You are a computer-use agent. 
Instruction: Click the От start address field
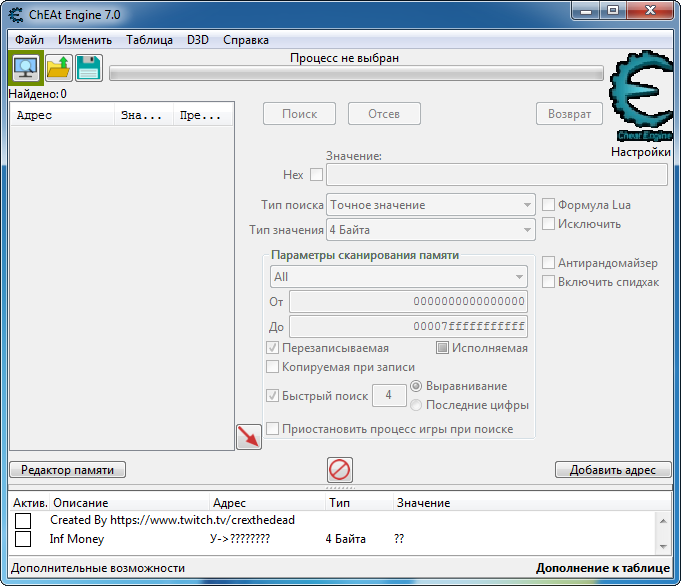(x=408, y=301)
